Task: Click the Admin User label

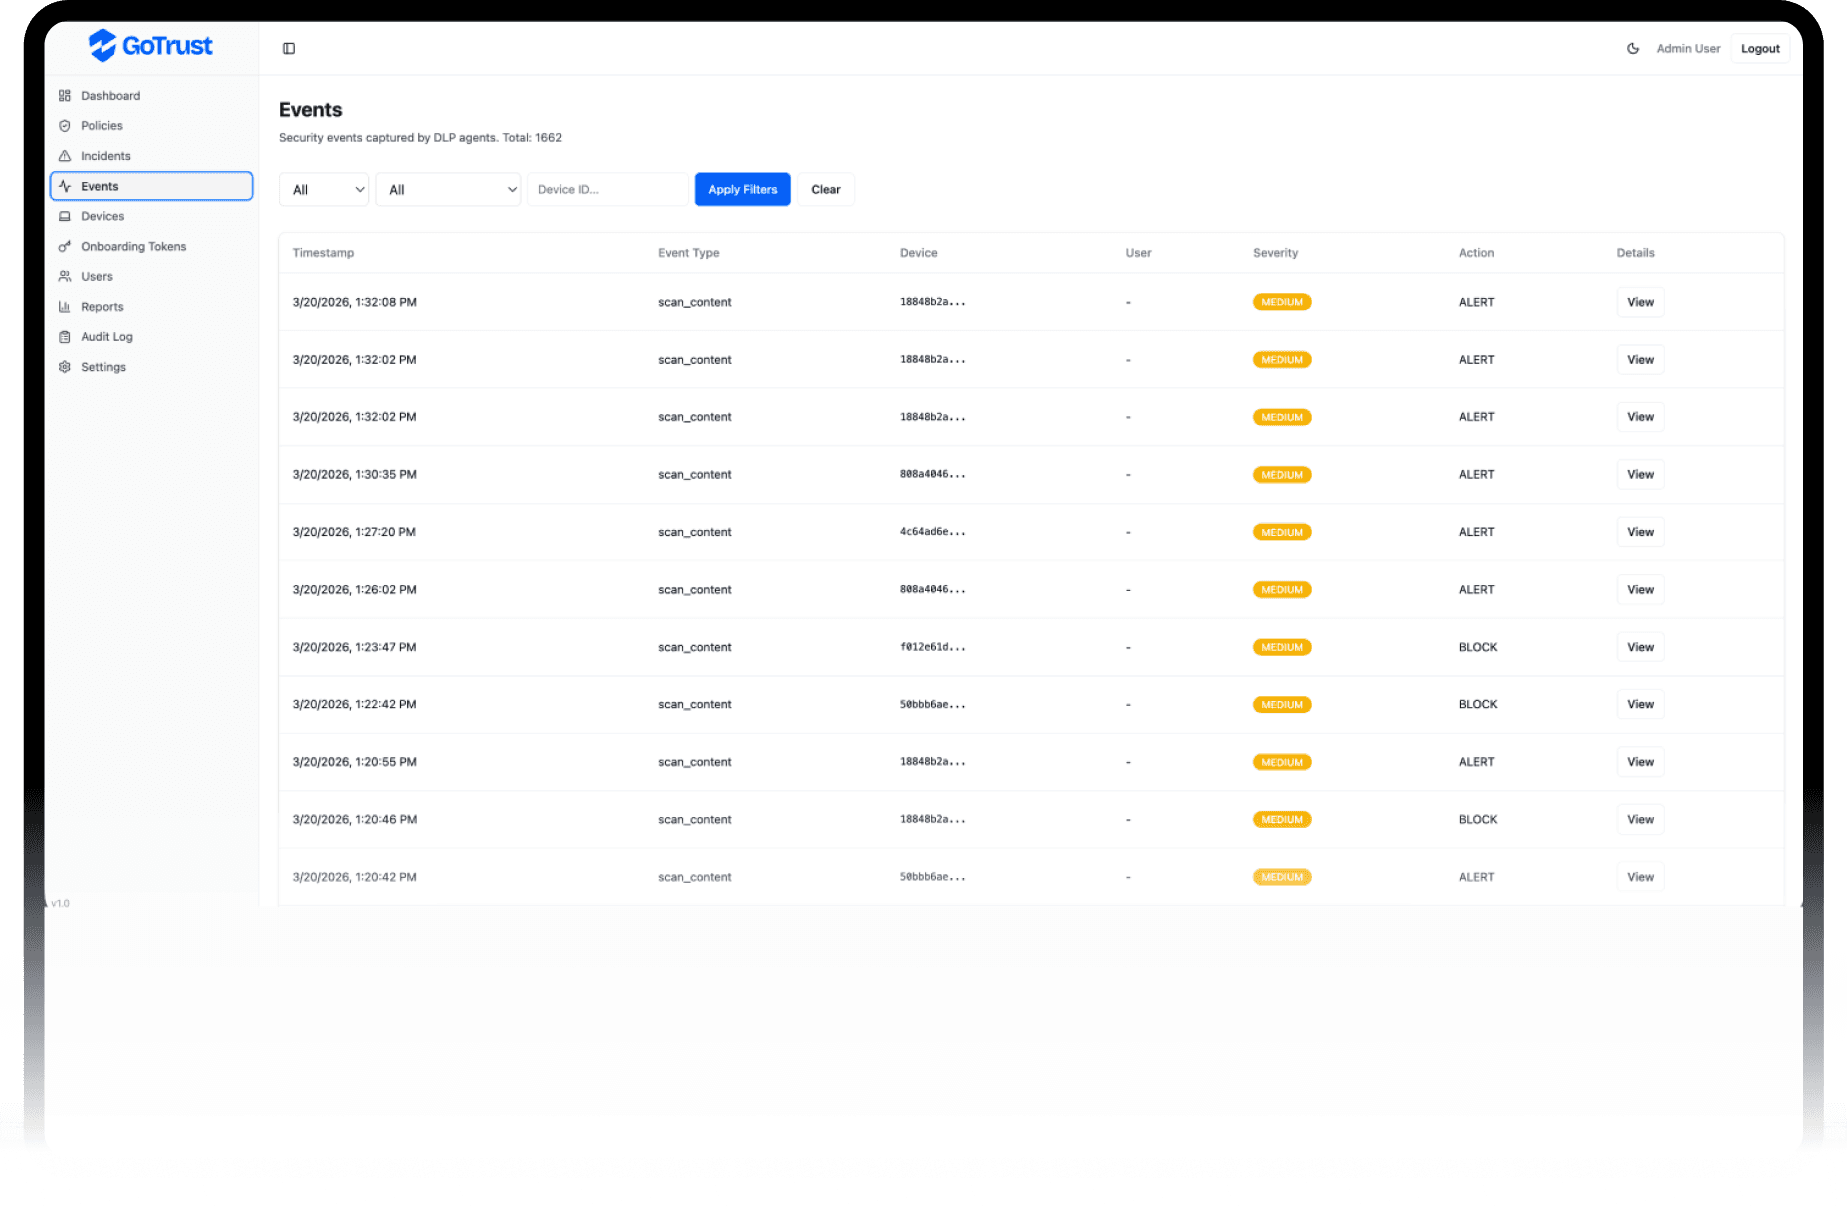Action: (1688, 48)
